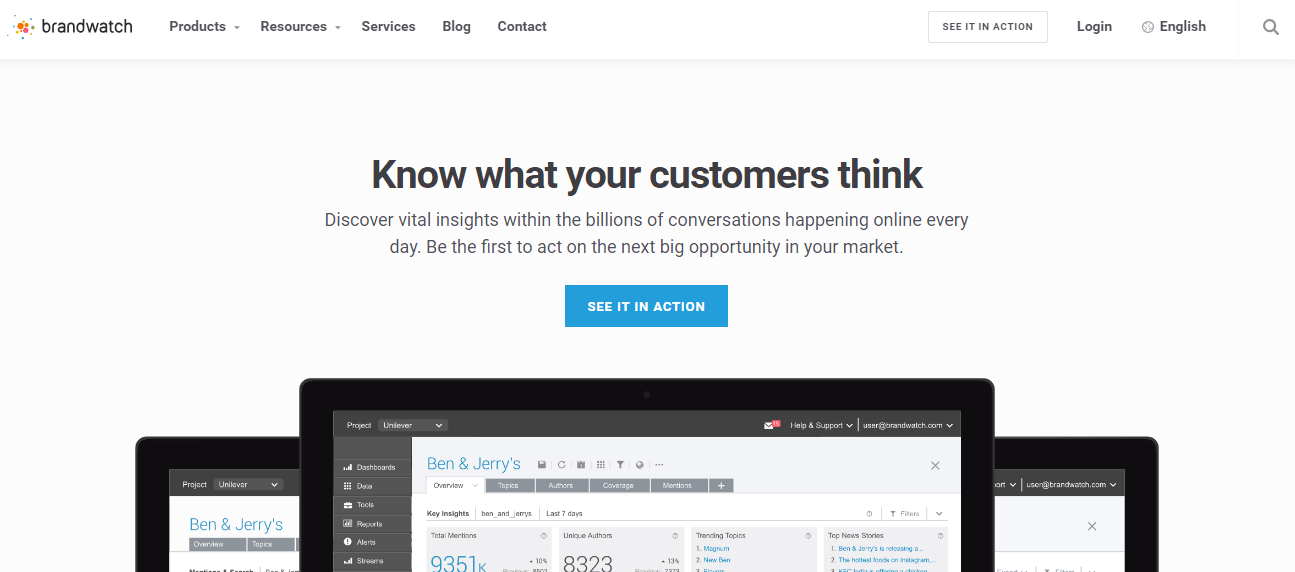Image resolution: width=1295 pixels, height=572 pixels.
Task: Expand the Resources dropdown menu
Action: coord(300,27)
